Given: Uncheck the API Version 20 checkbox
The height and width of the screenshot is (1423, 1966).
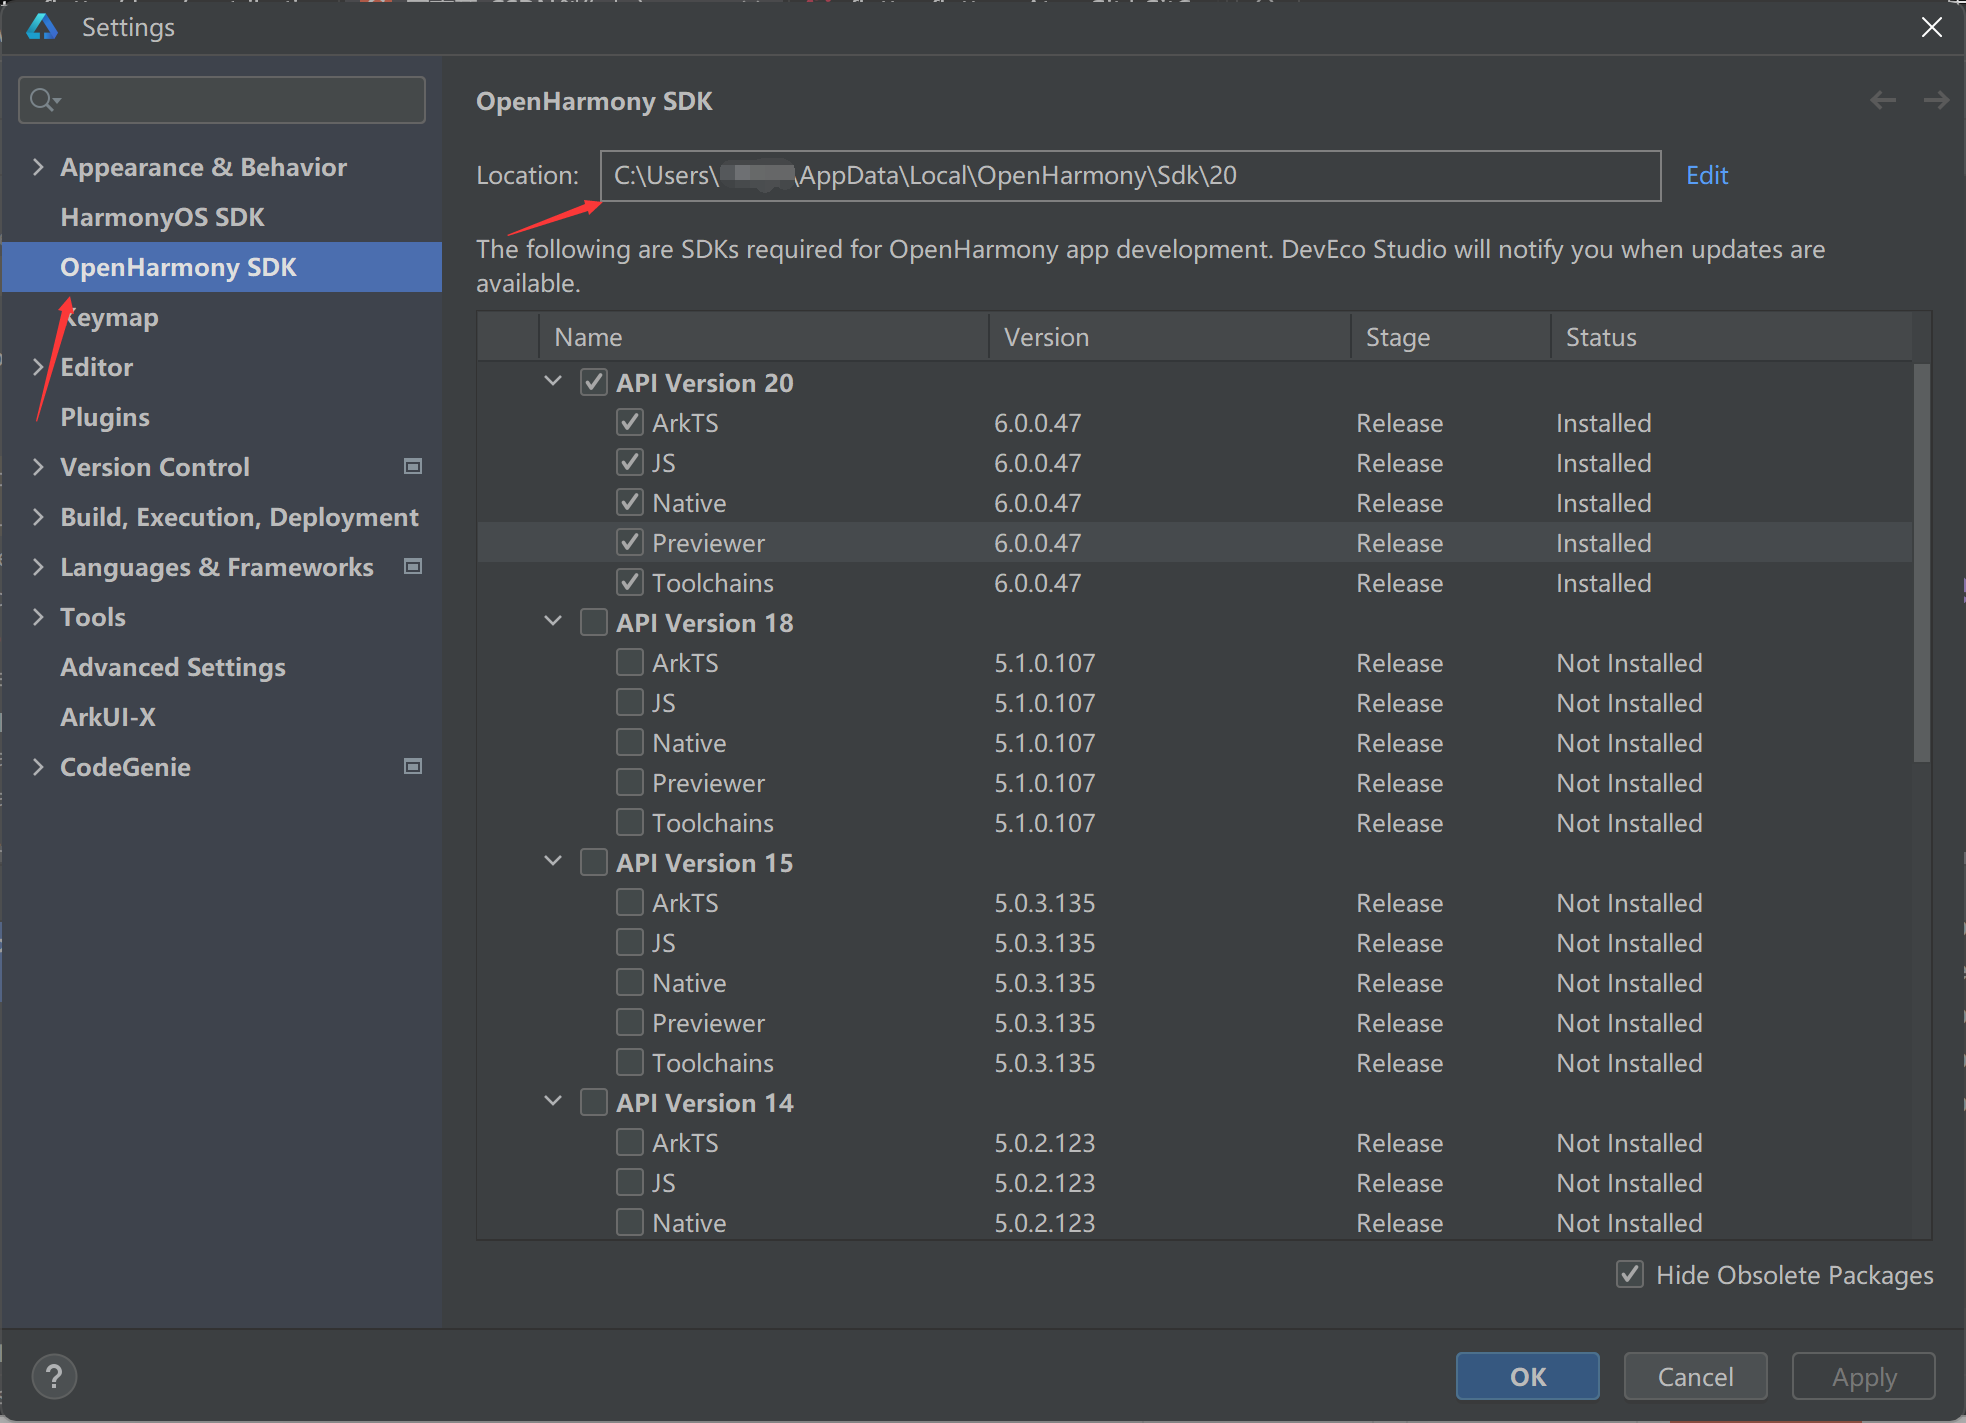Looking at the screenshot, I should (x=594, y=382).
